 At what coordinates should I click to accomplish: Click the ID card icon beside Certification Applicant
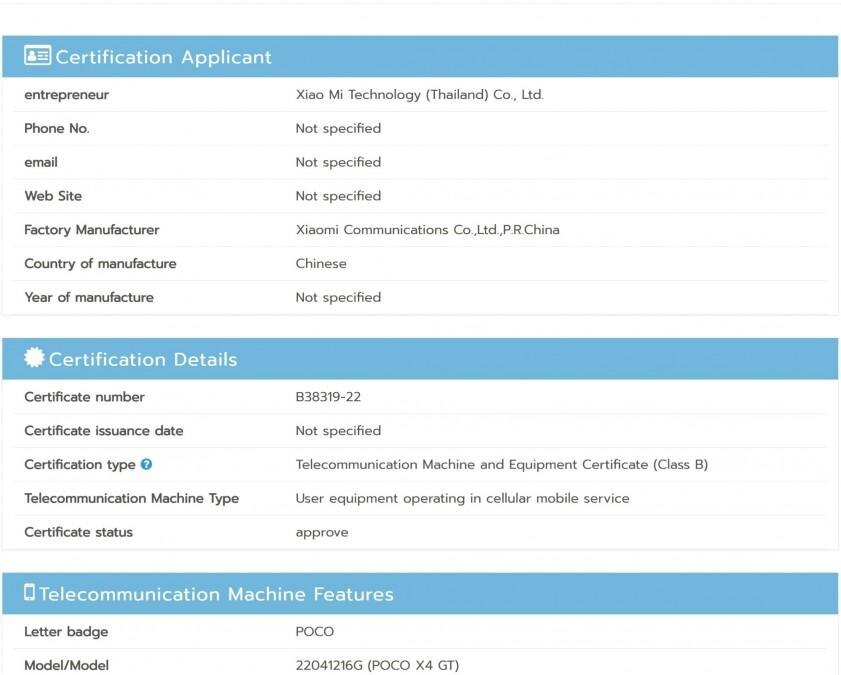pyautogui.click(x=37, y=56)
